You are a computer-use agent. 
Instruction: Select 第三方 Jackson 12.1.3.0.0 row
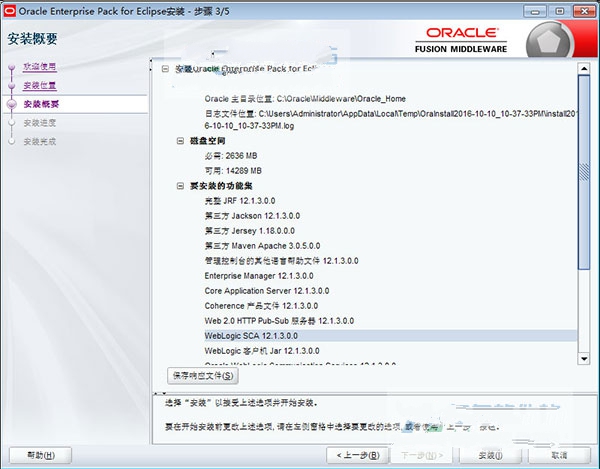252,216
